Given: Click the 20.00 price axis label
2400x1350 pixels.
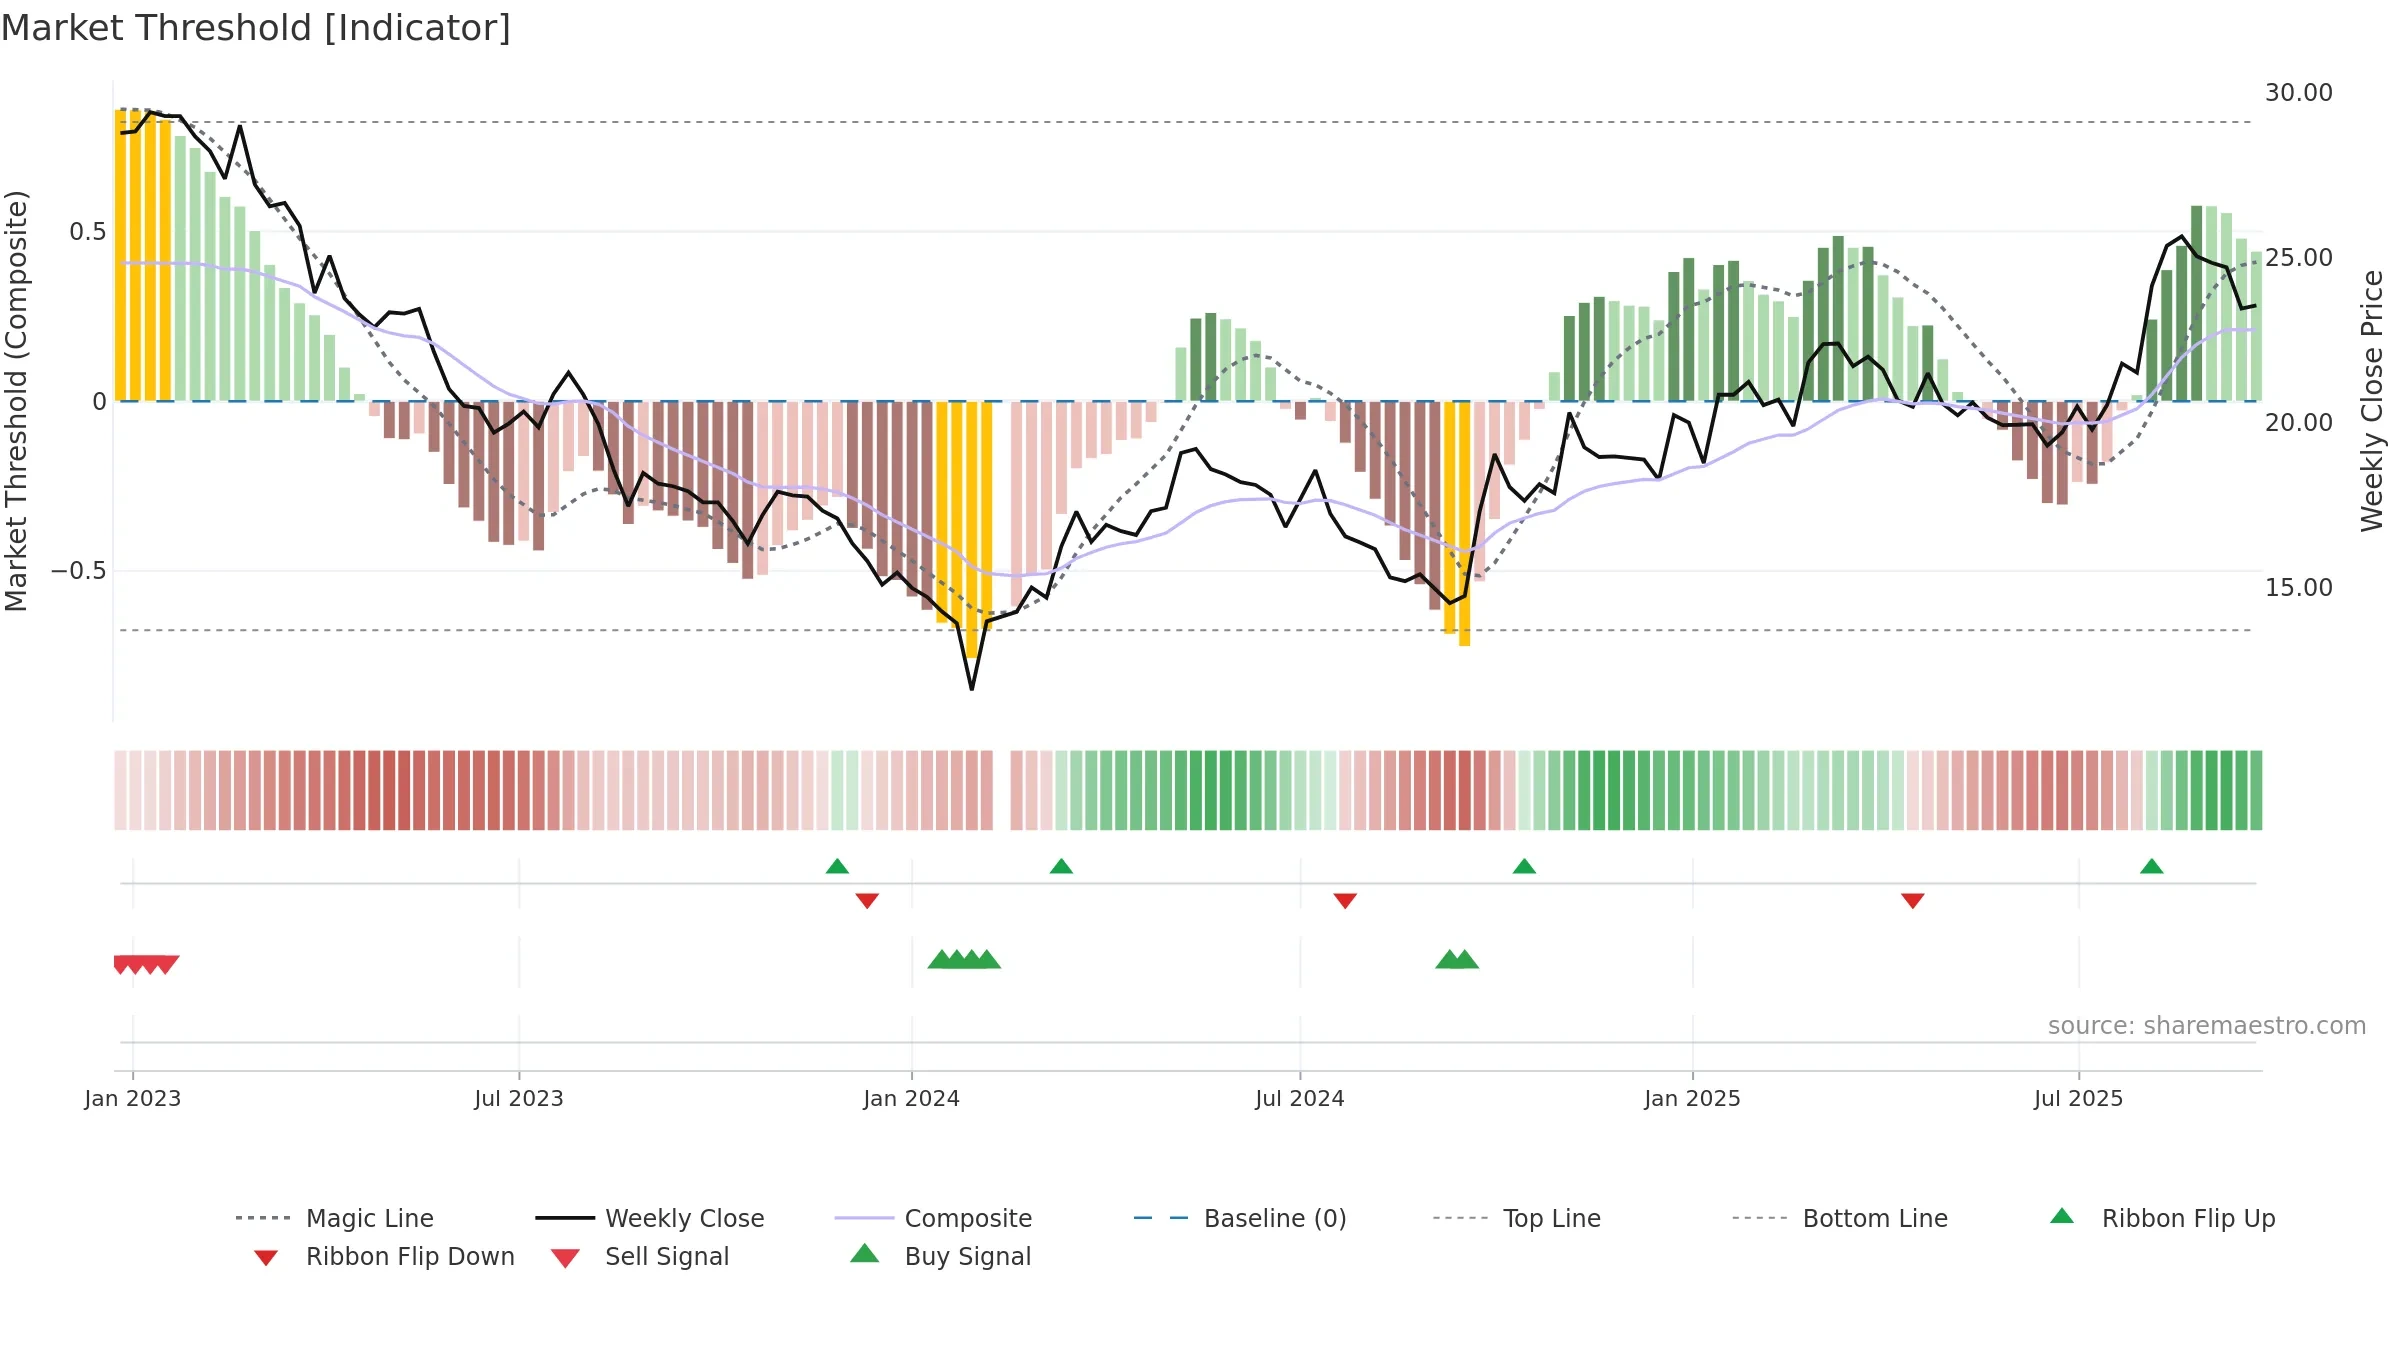Looking at the screenshot, I should tap(2299, 423).
